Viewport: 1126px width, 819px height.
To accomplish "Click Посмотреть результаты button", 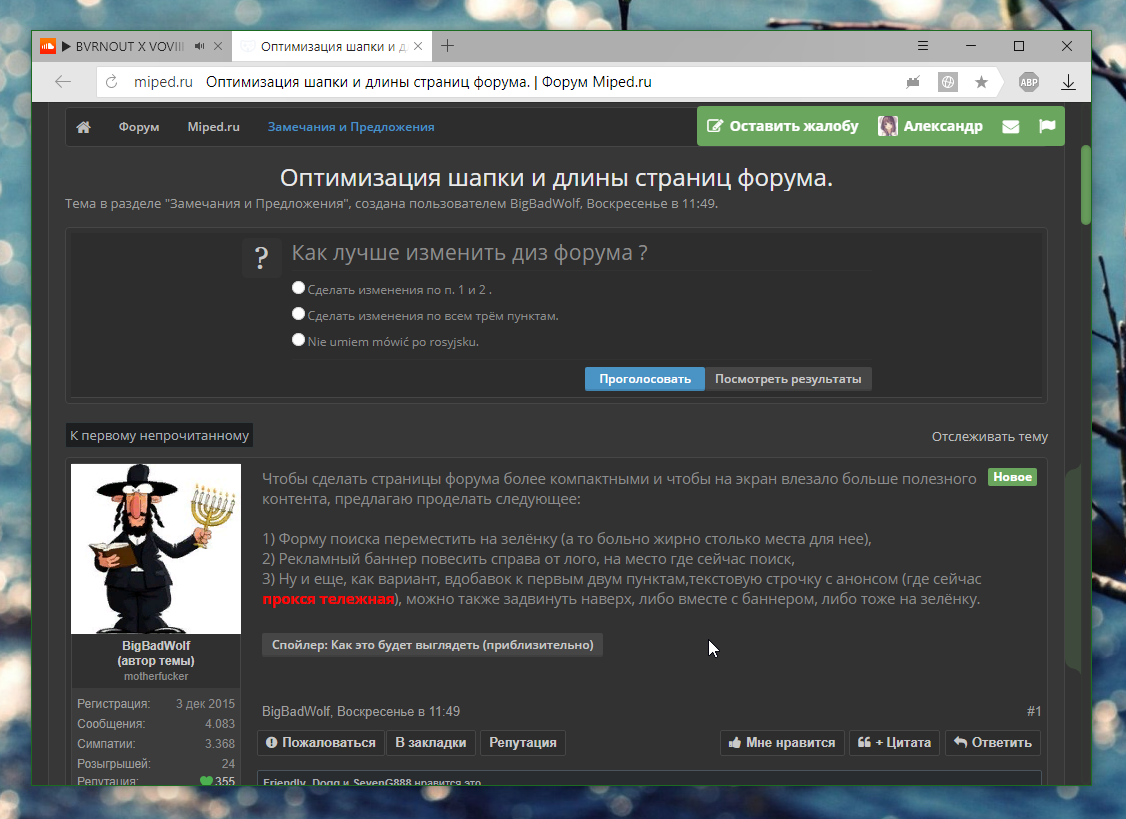I will tap(788, 379).
